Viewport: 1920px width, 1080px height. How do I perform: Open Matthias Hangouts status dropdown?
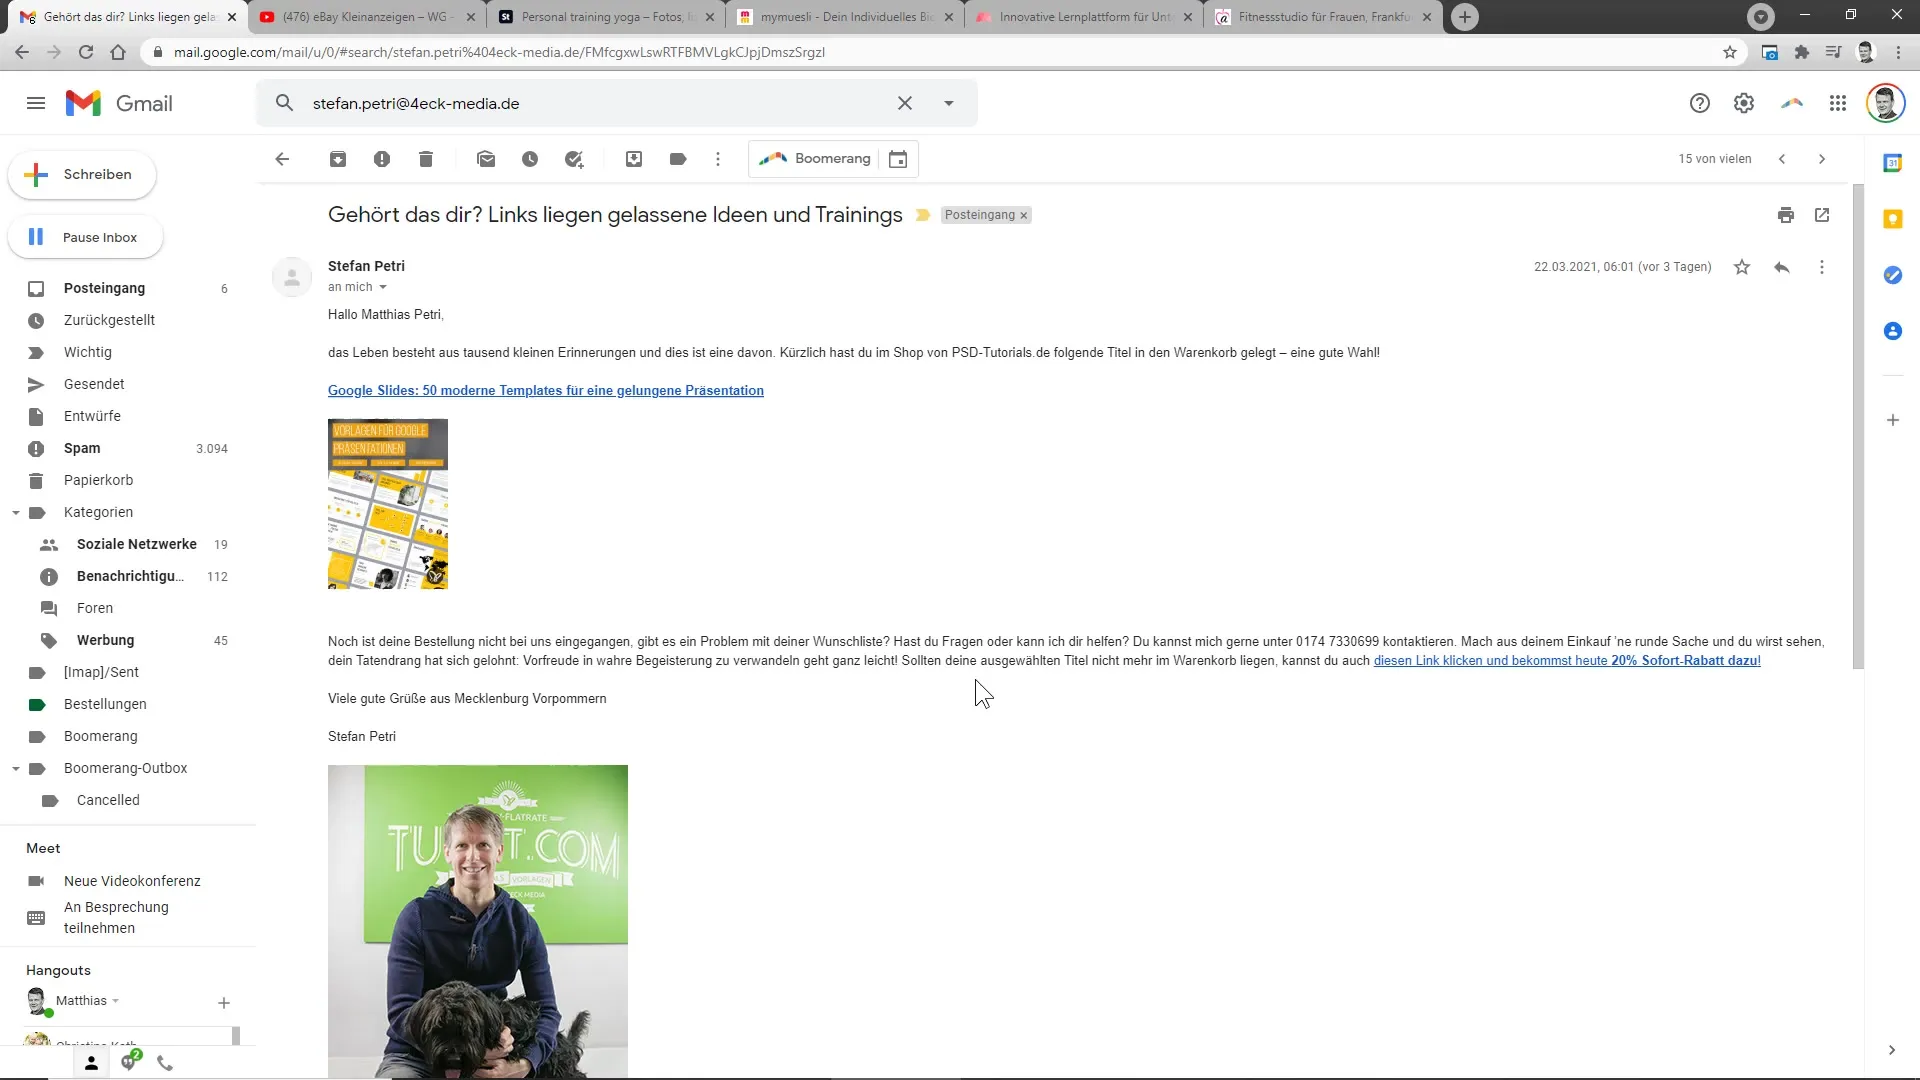[116, 1001]
